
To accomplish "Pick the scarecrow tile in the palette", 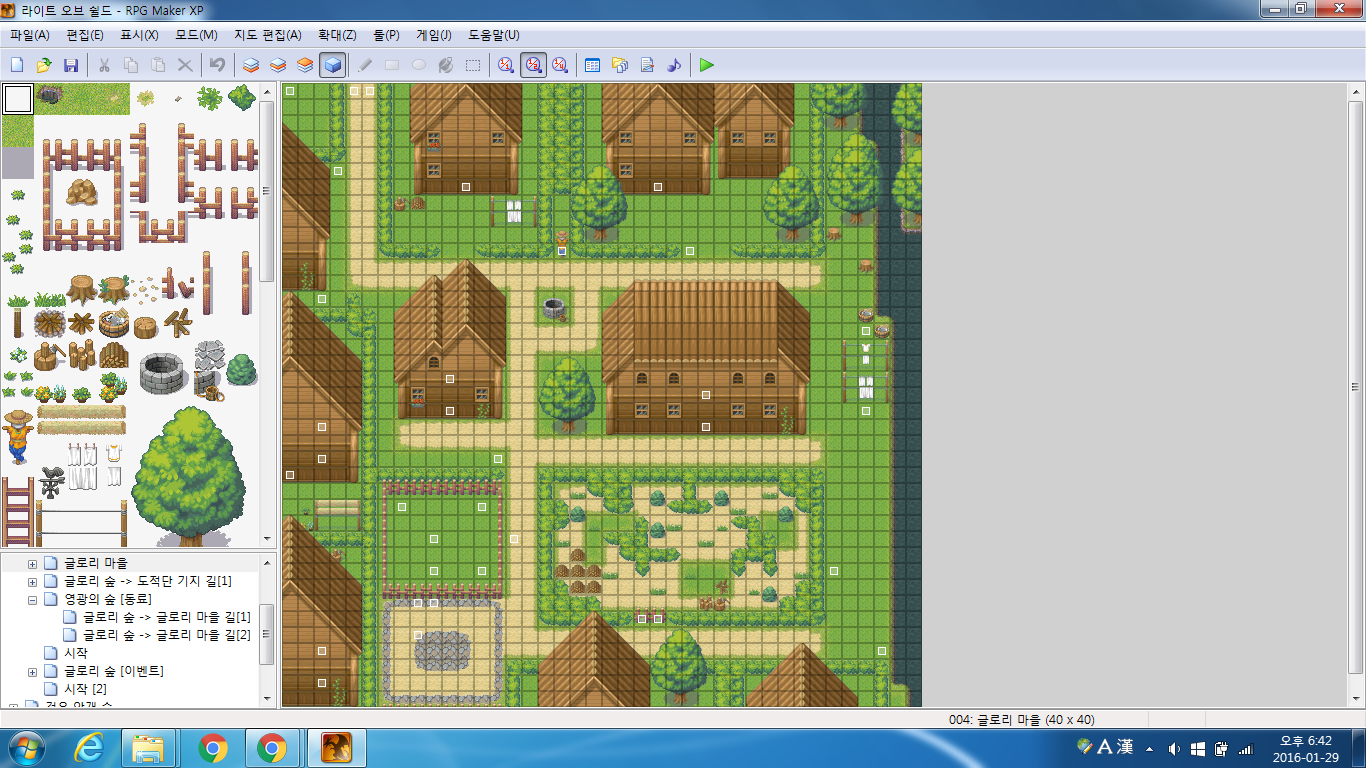I will [17, 436].
